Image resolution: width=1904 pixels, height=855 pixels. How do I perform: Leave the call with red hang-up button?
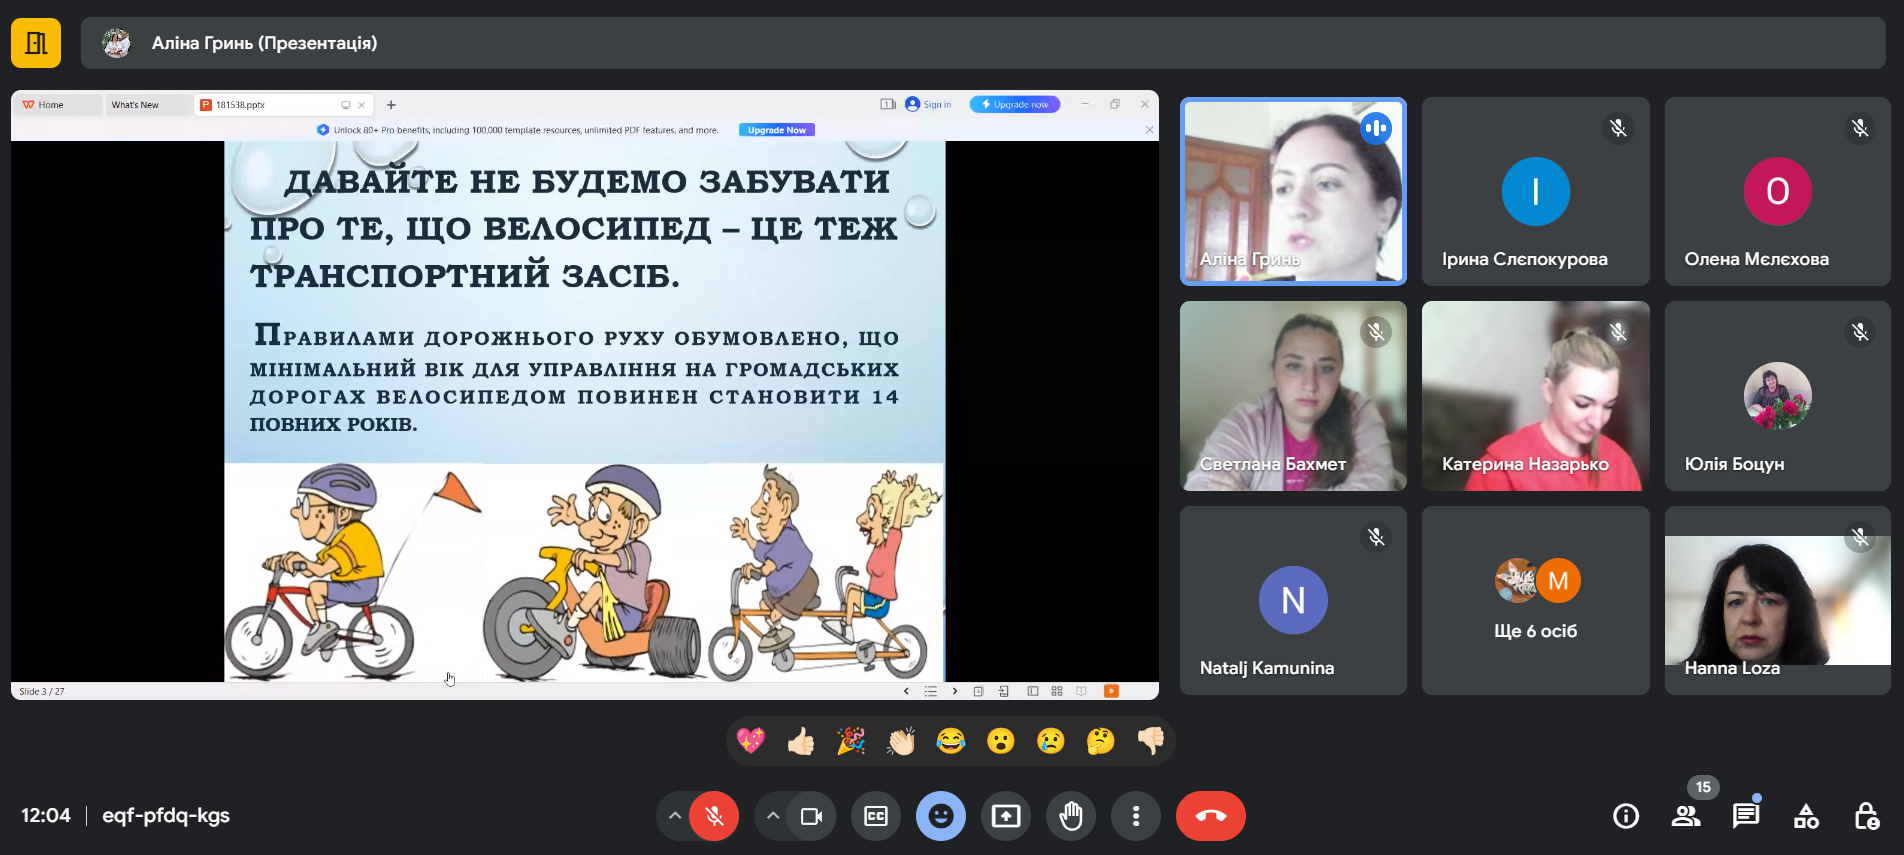click(1210, 816)
